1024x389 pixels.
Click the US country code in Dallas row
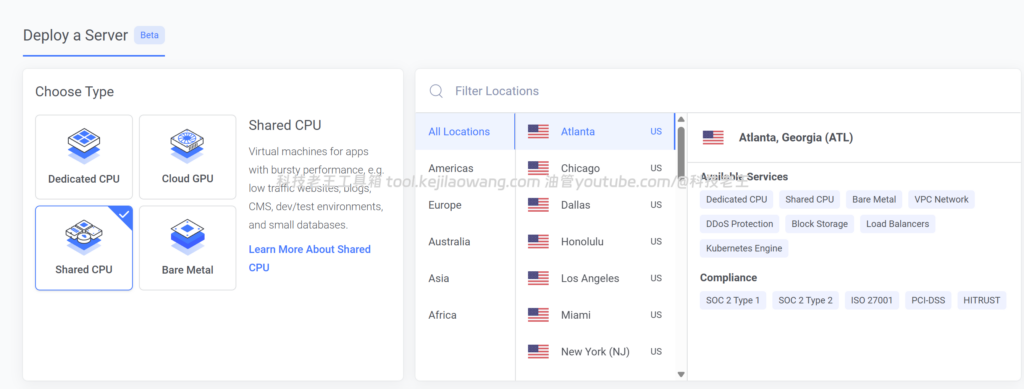click(656, 205)
